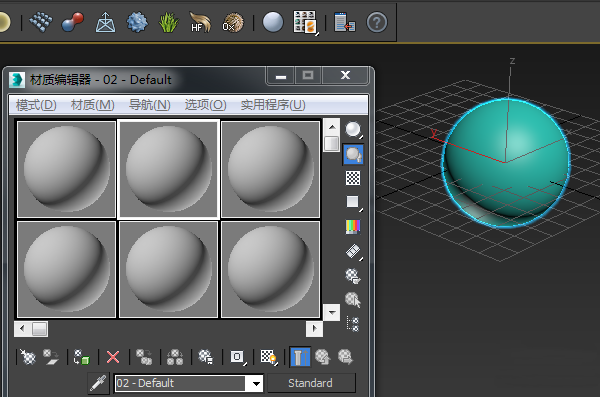Screen dimensions: 600x397
Task: Open Sample UV Tiling flyout
Action: (353, 202)
